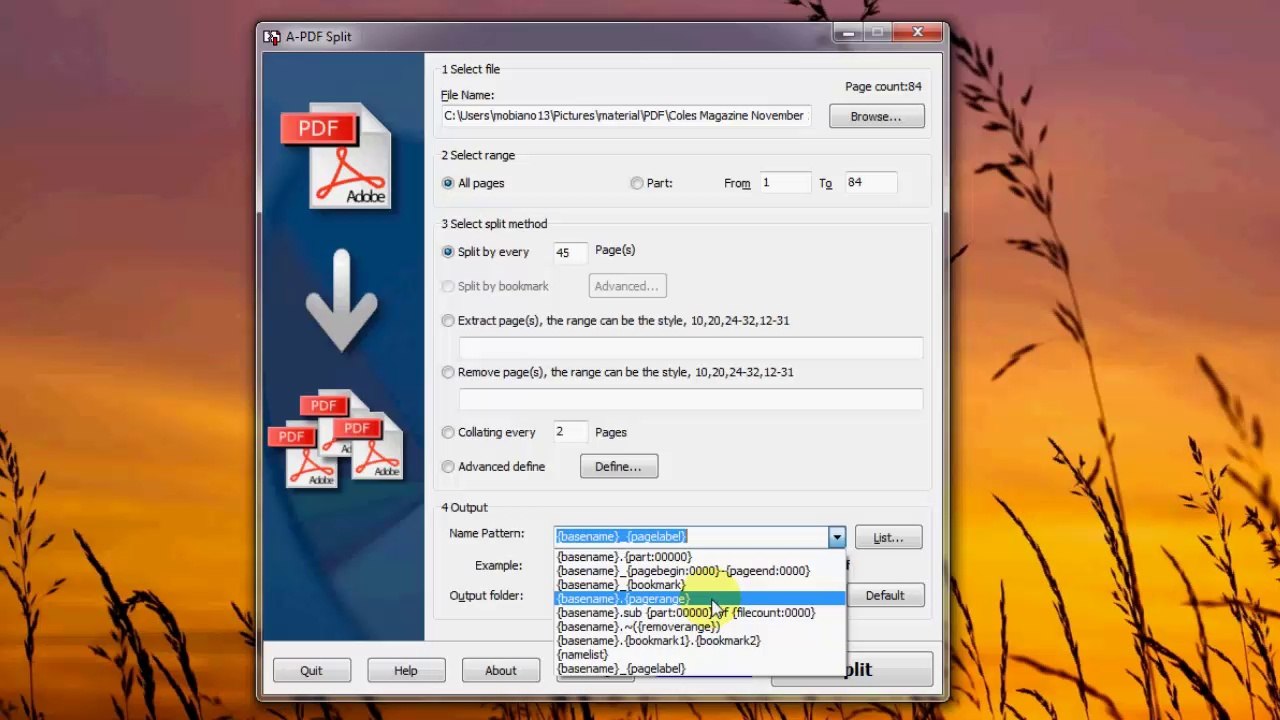Pick the {basename}_{pagelabel} list entry
This screenshot has height=720, width=1280.
[x=700, y=669]
